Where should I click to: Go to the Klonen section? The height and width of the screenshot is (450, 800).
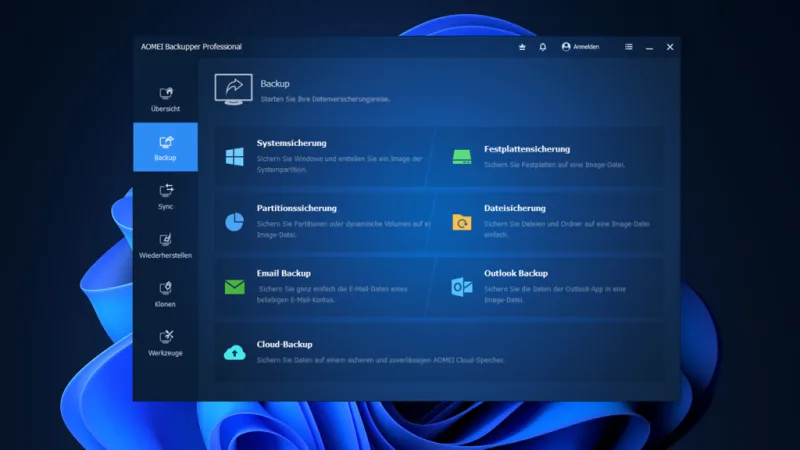(165, 294)
